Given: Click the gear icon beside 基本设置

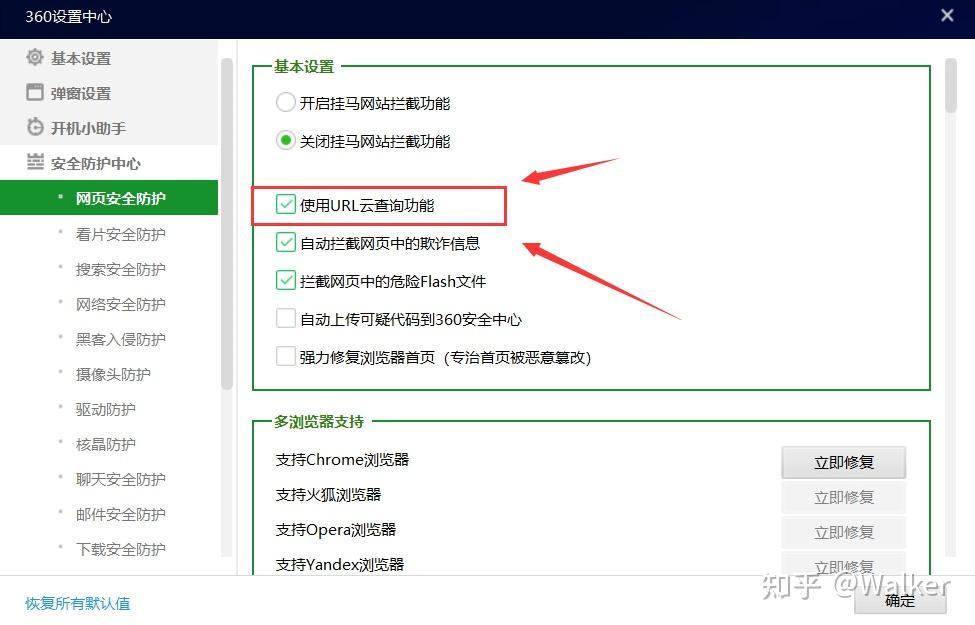Looking at the screenshot, I should click(x=35, y=57).
